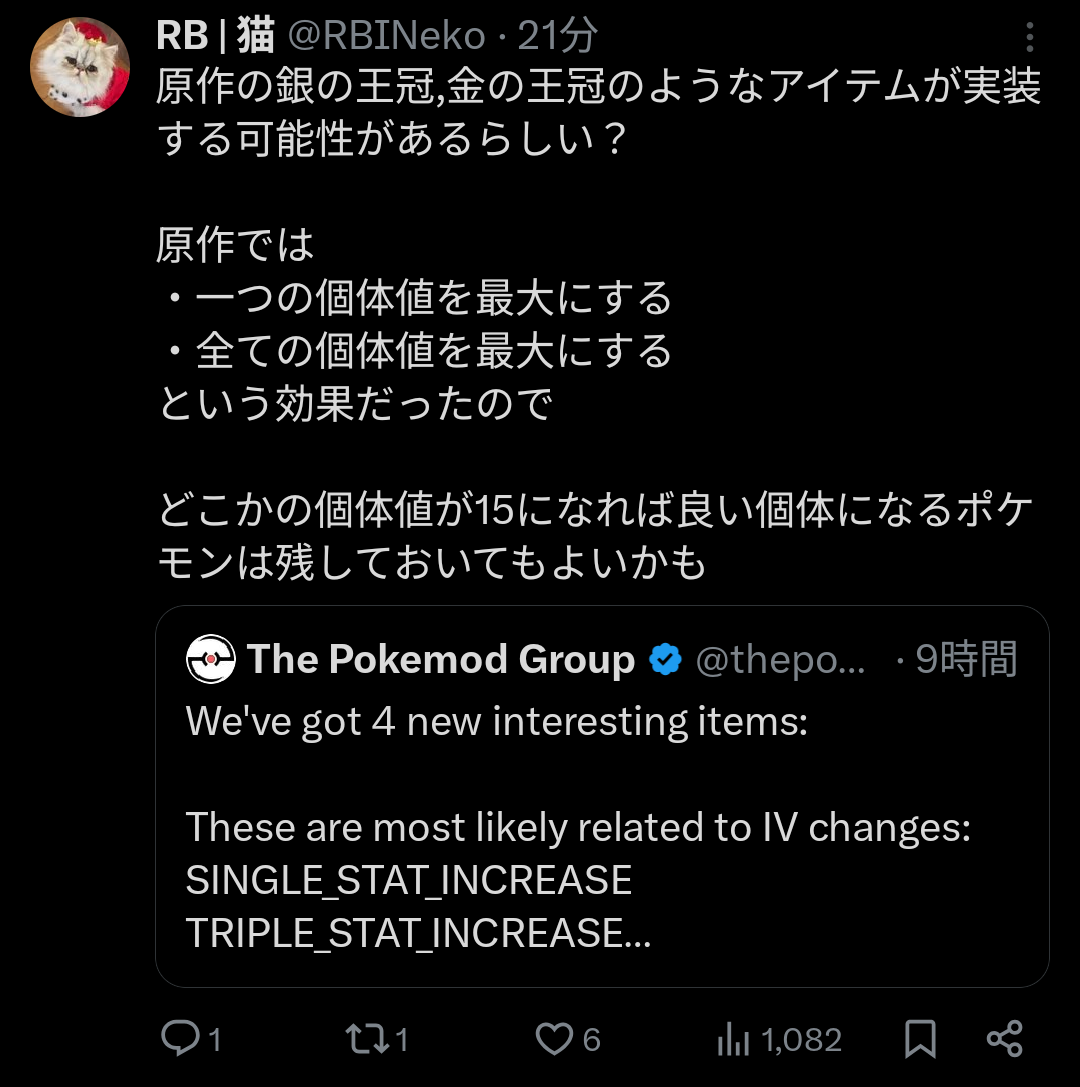Retweet this post using the retweet icon
The width and height of the screenshot is (1080, 1087).
[367, 1038]
